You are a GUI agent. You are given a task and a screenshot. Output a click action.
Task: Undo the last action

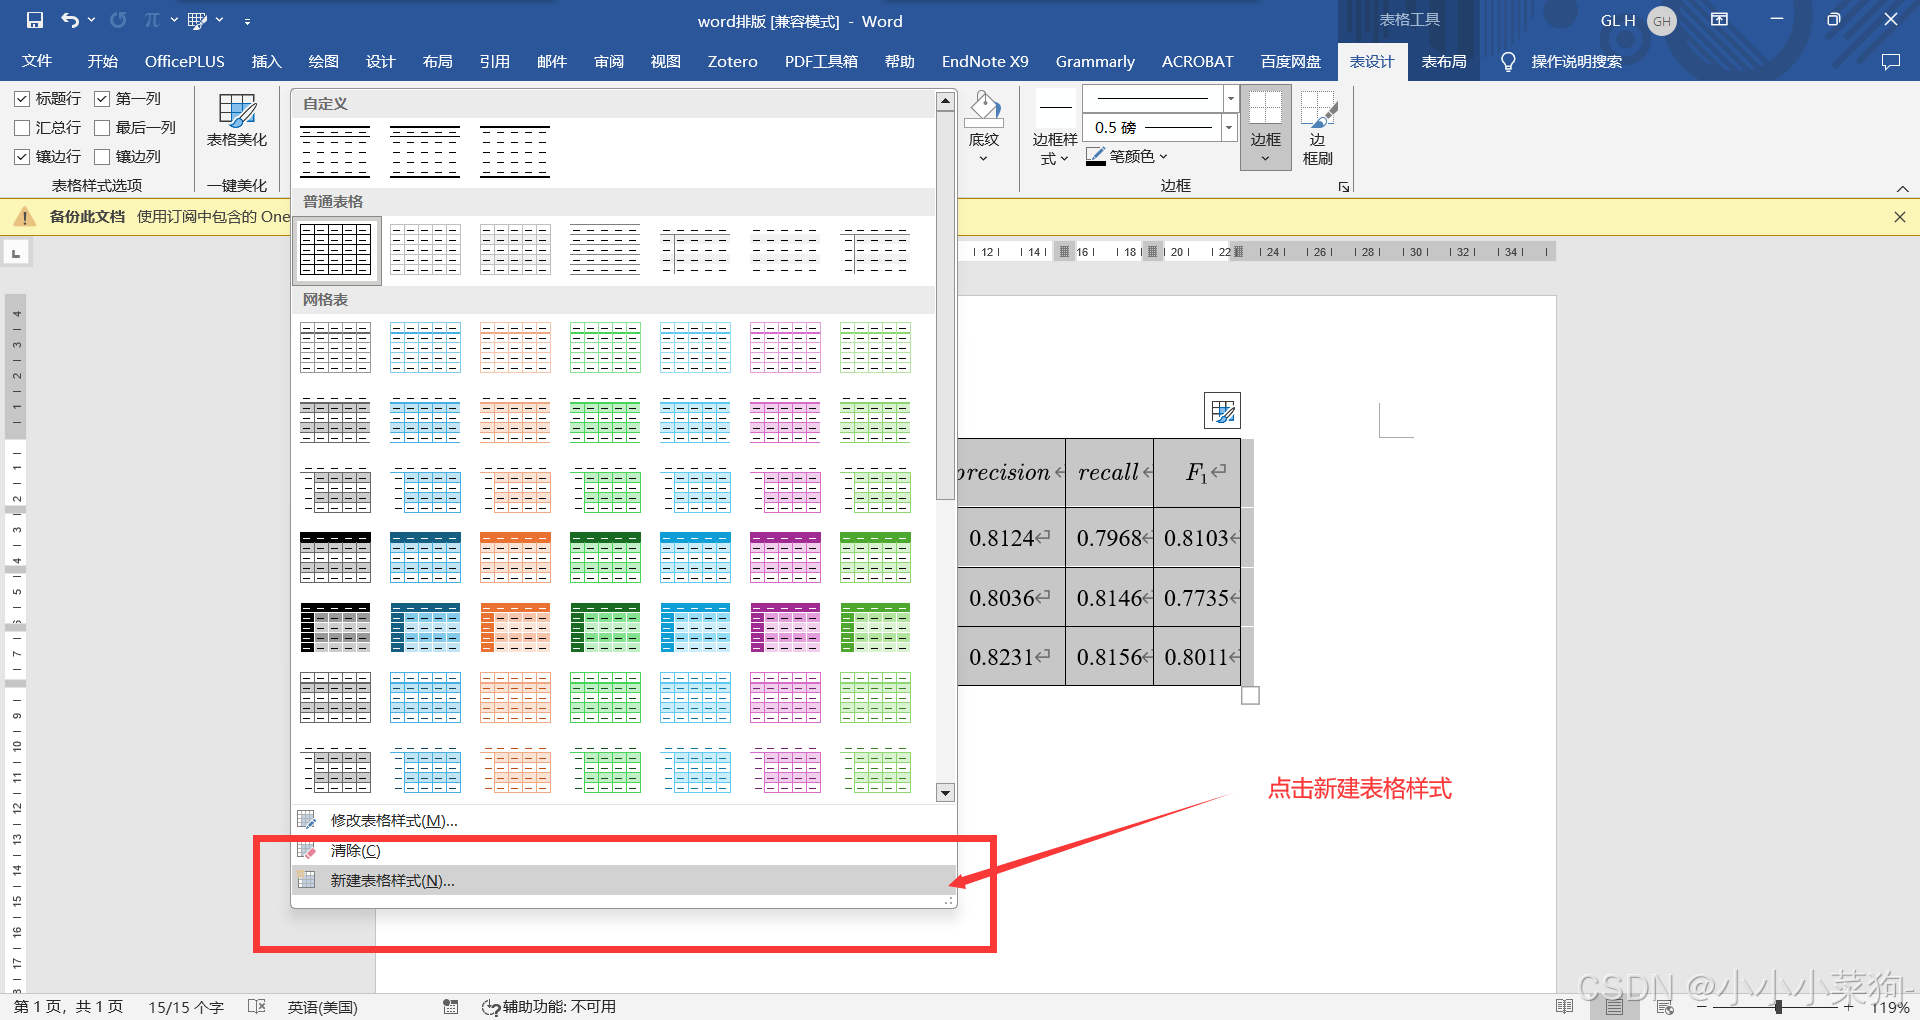69,20
